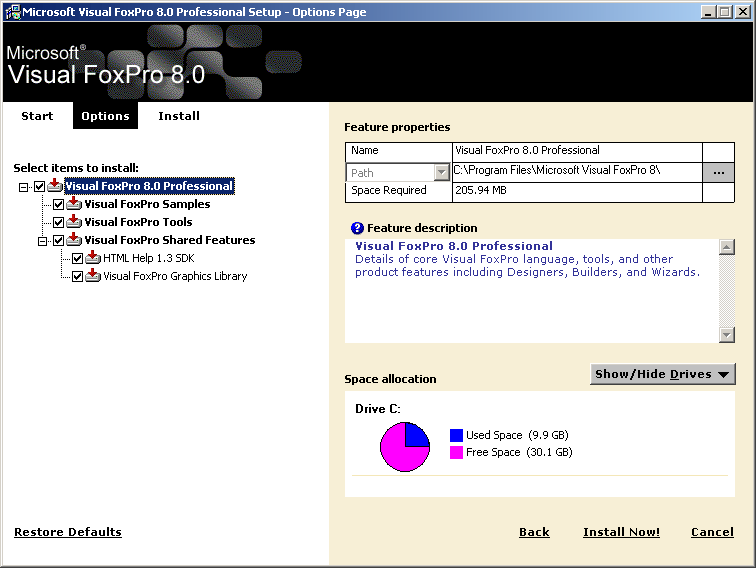Uncheck the HTML Help 1.3 SDK checkbox

tap(77, 258)
